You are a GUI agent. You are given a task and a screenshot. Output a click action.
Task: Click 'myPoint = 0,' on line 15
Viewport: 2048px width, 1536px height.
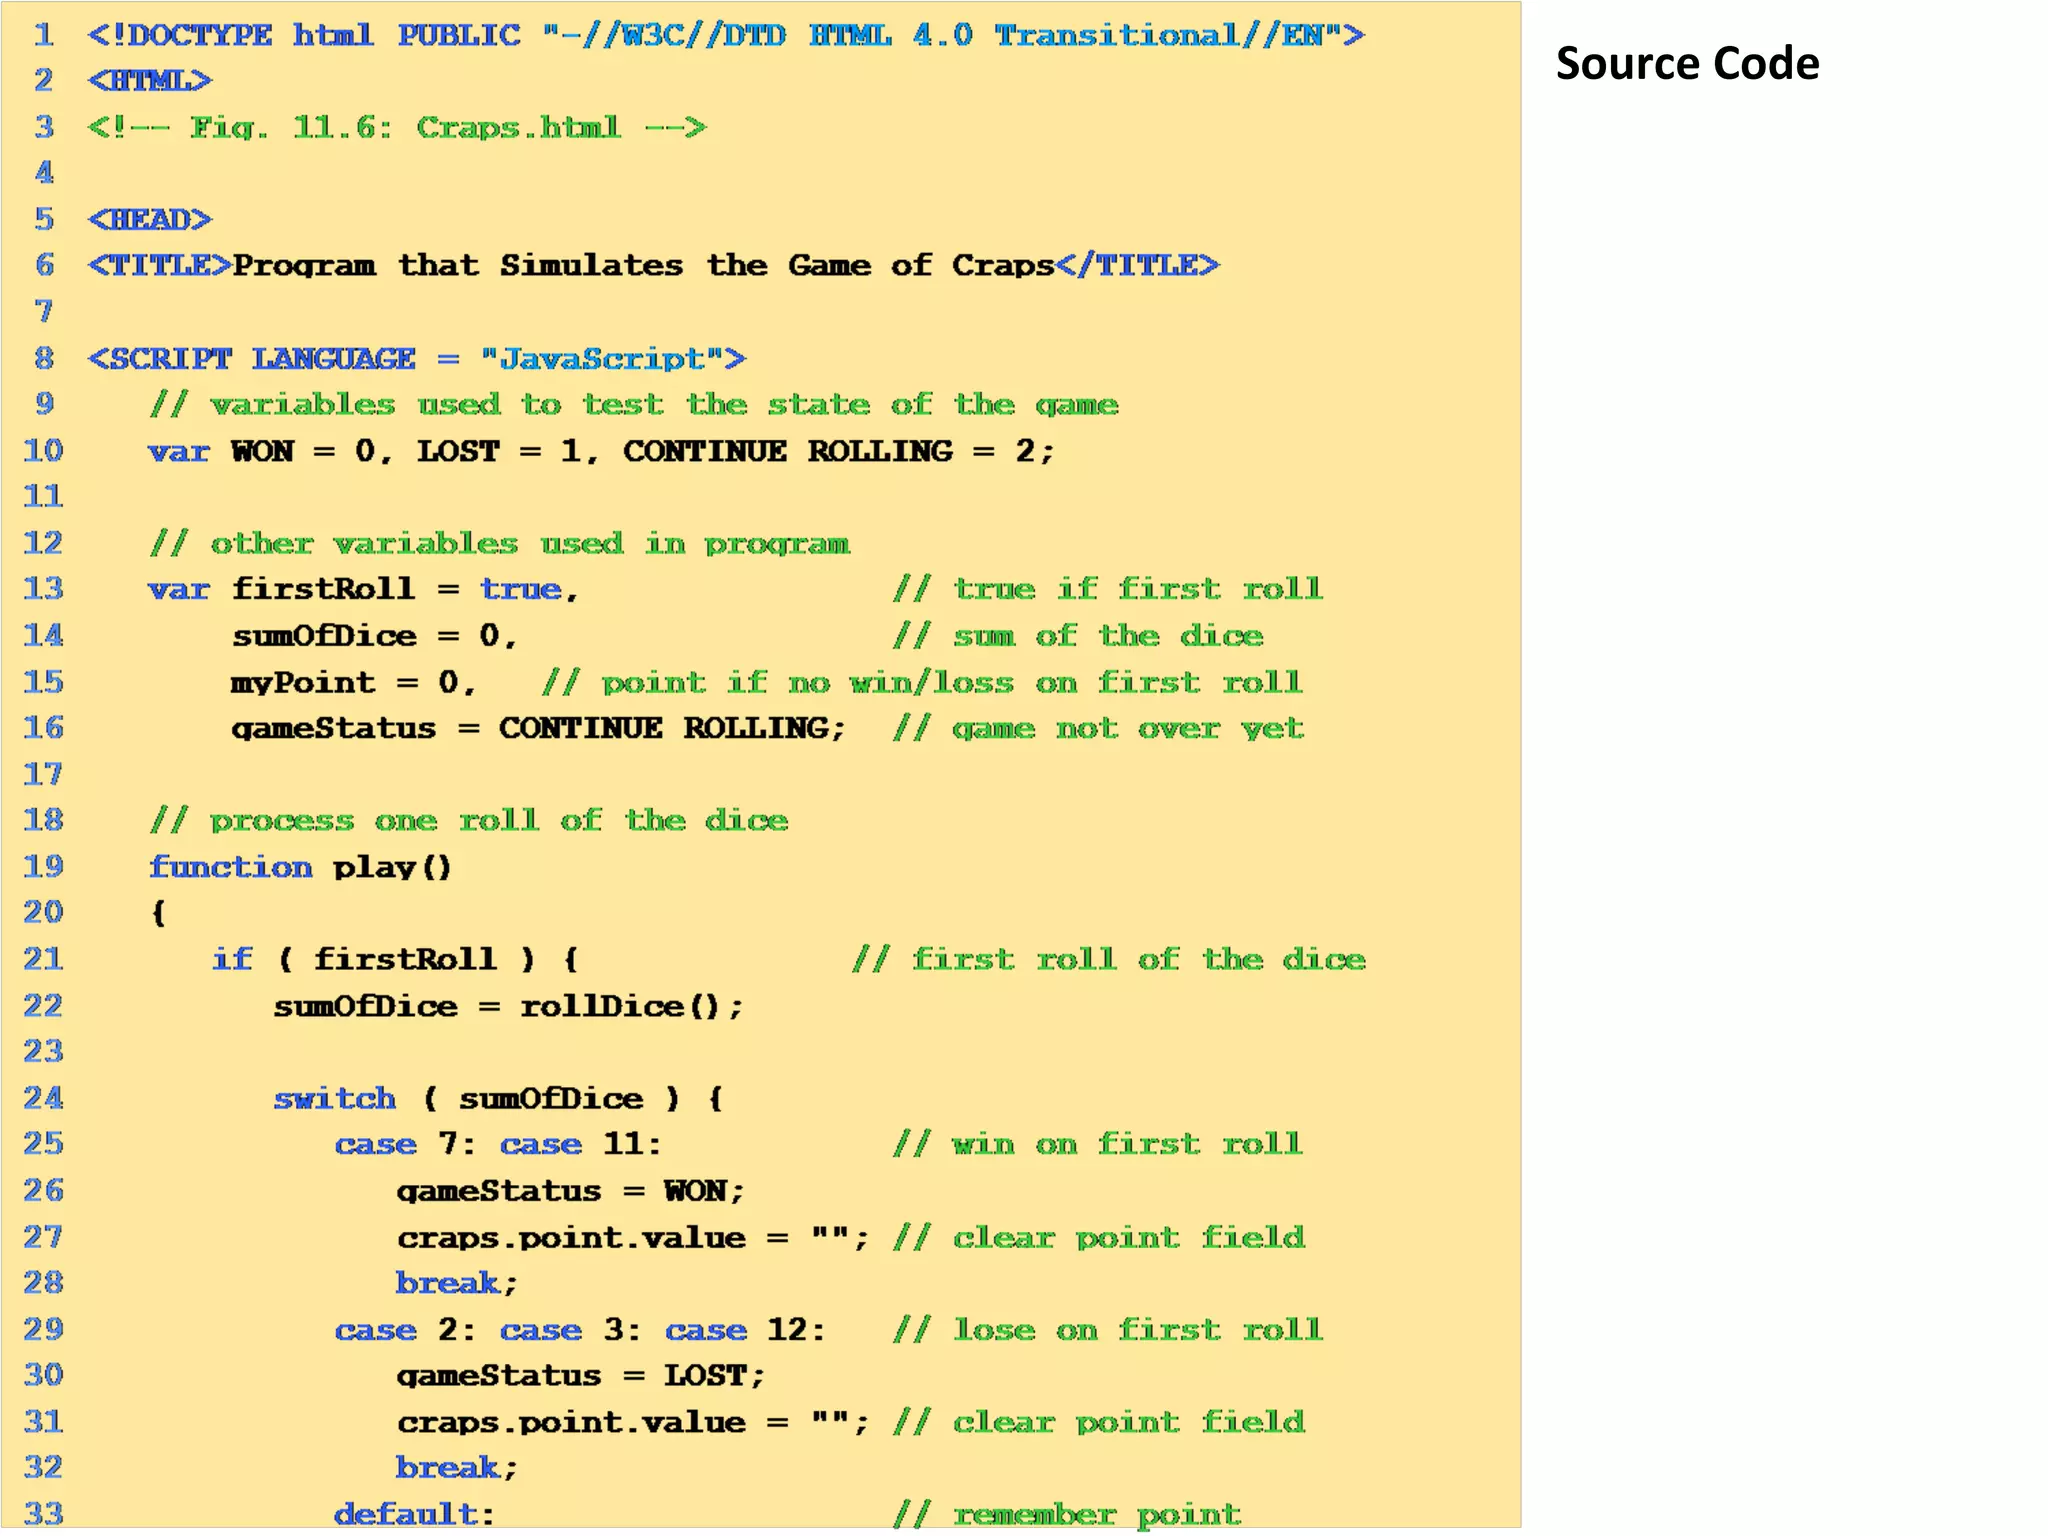pyautogui.click(x=354, y=682)
